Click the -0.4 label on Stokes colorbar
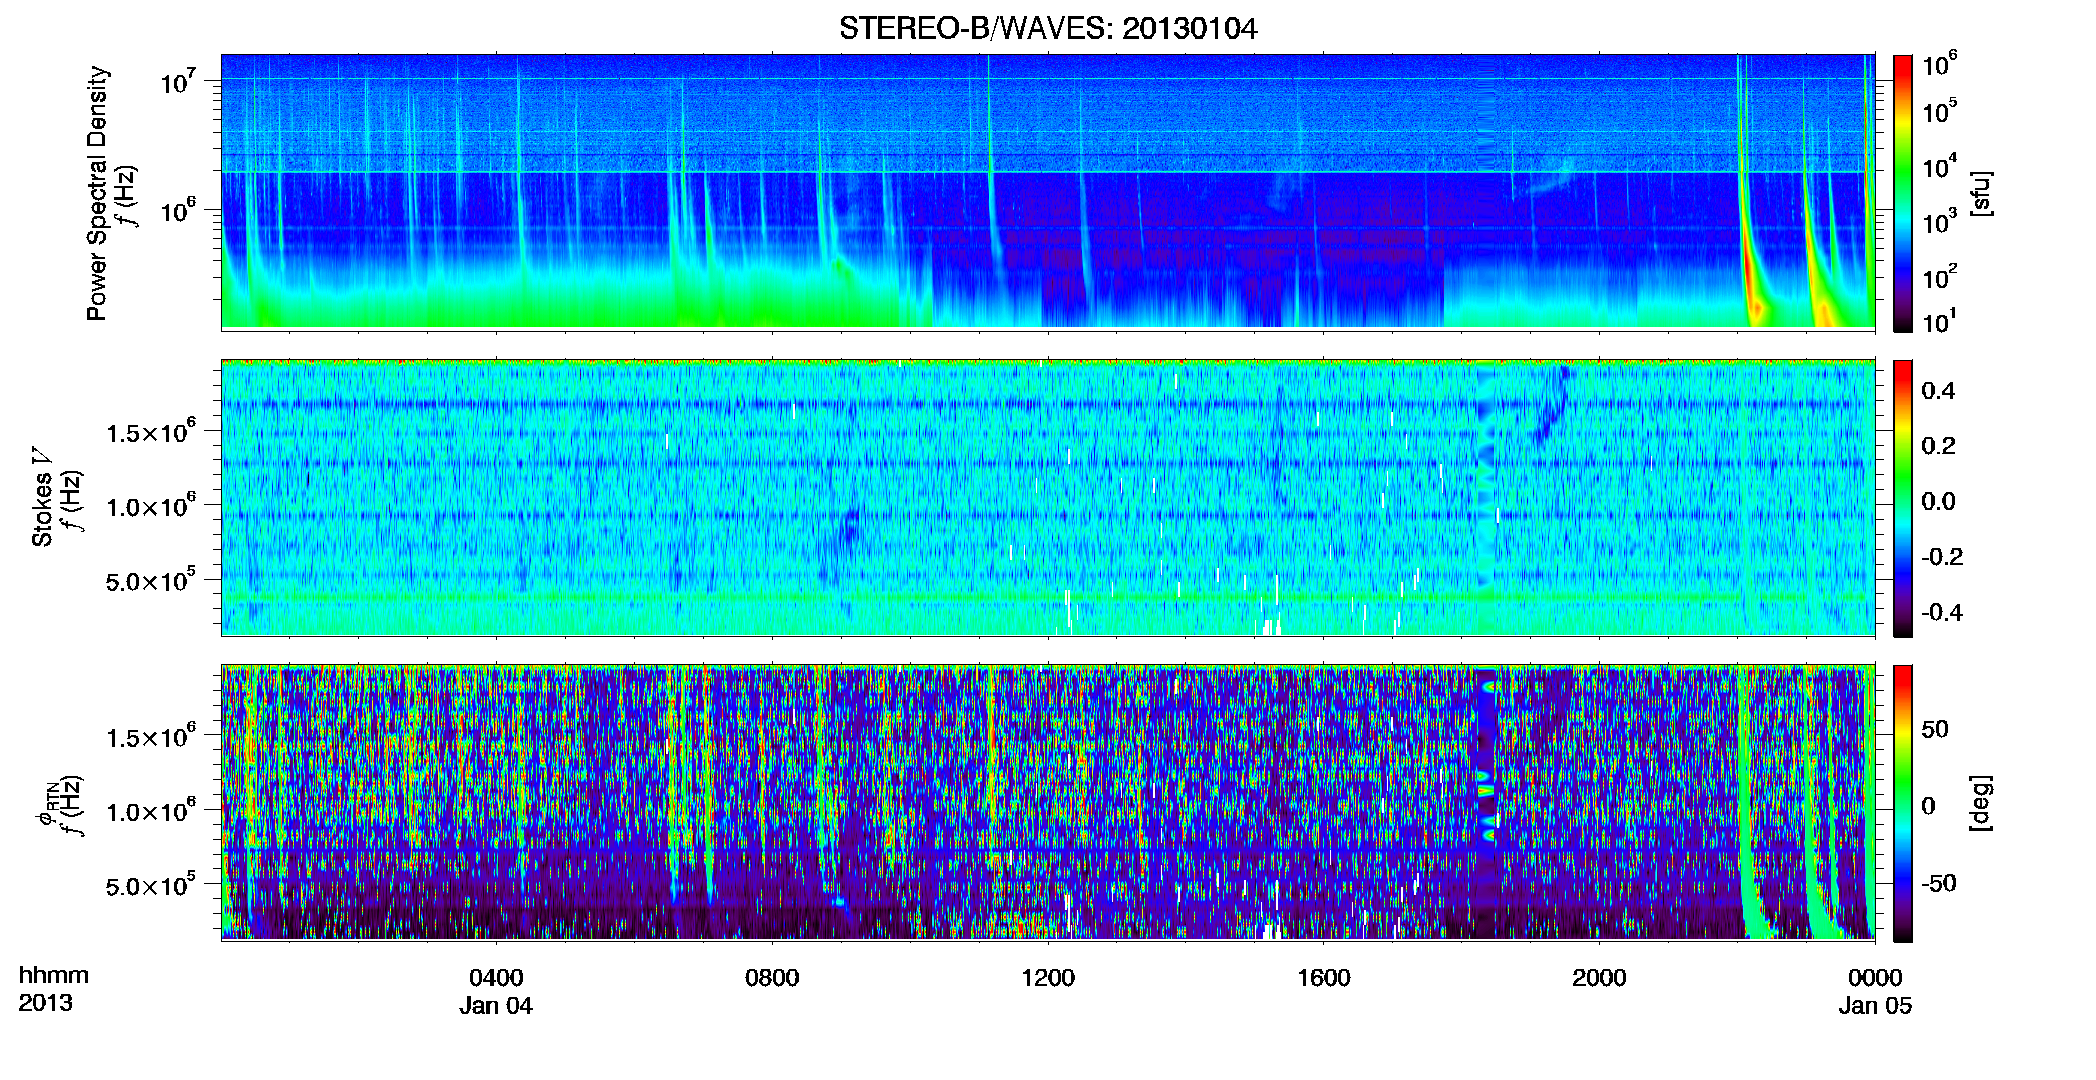Image resolution: width=2096 pixels, height=1080 pixels. click(1942, 612)
